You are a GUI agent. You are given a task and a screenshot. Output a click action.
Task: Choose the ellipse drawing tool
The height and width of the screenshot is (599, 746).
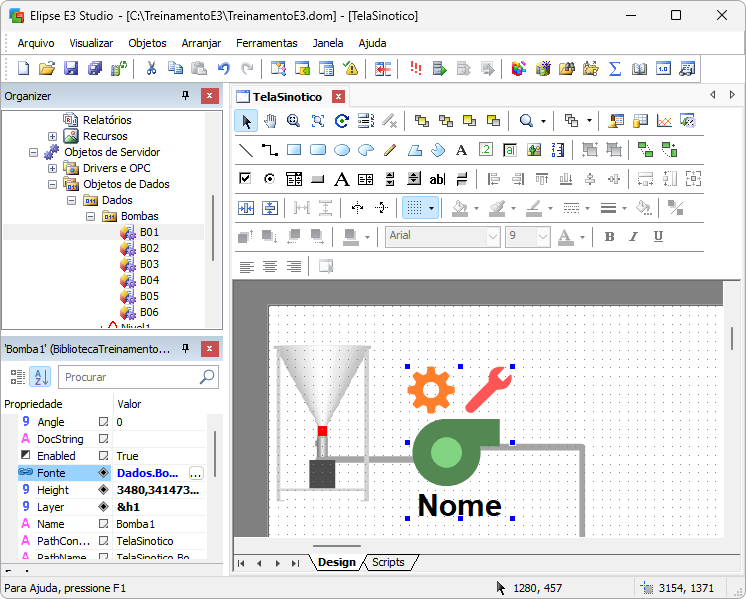click(342, 150)
